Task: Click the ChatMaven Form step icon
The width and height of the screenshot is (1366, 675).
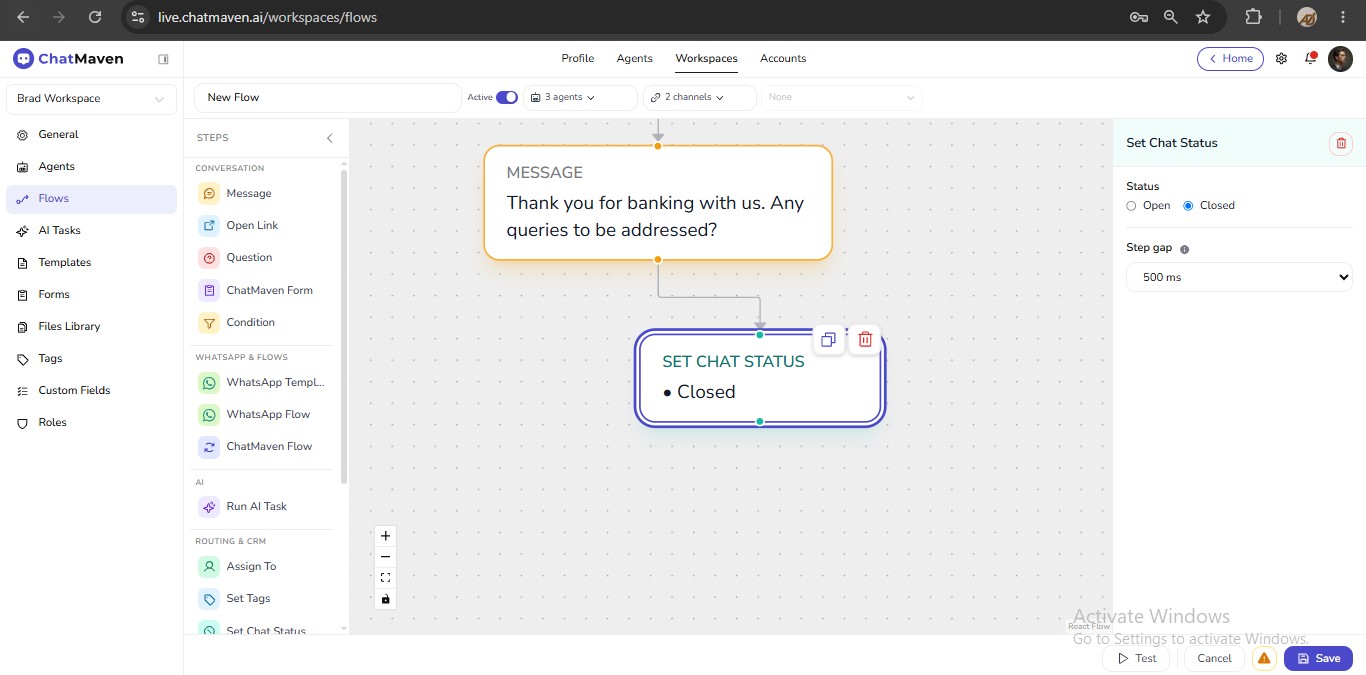Action: pyautogui.click(x=209, y=291)
